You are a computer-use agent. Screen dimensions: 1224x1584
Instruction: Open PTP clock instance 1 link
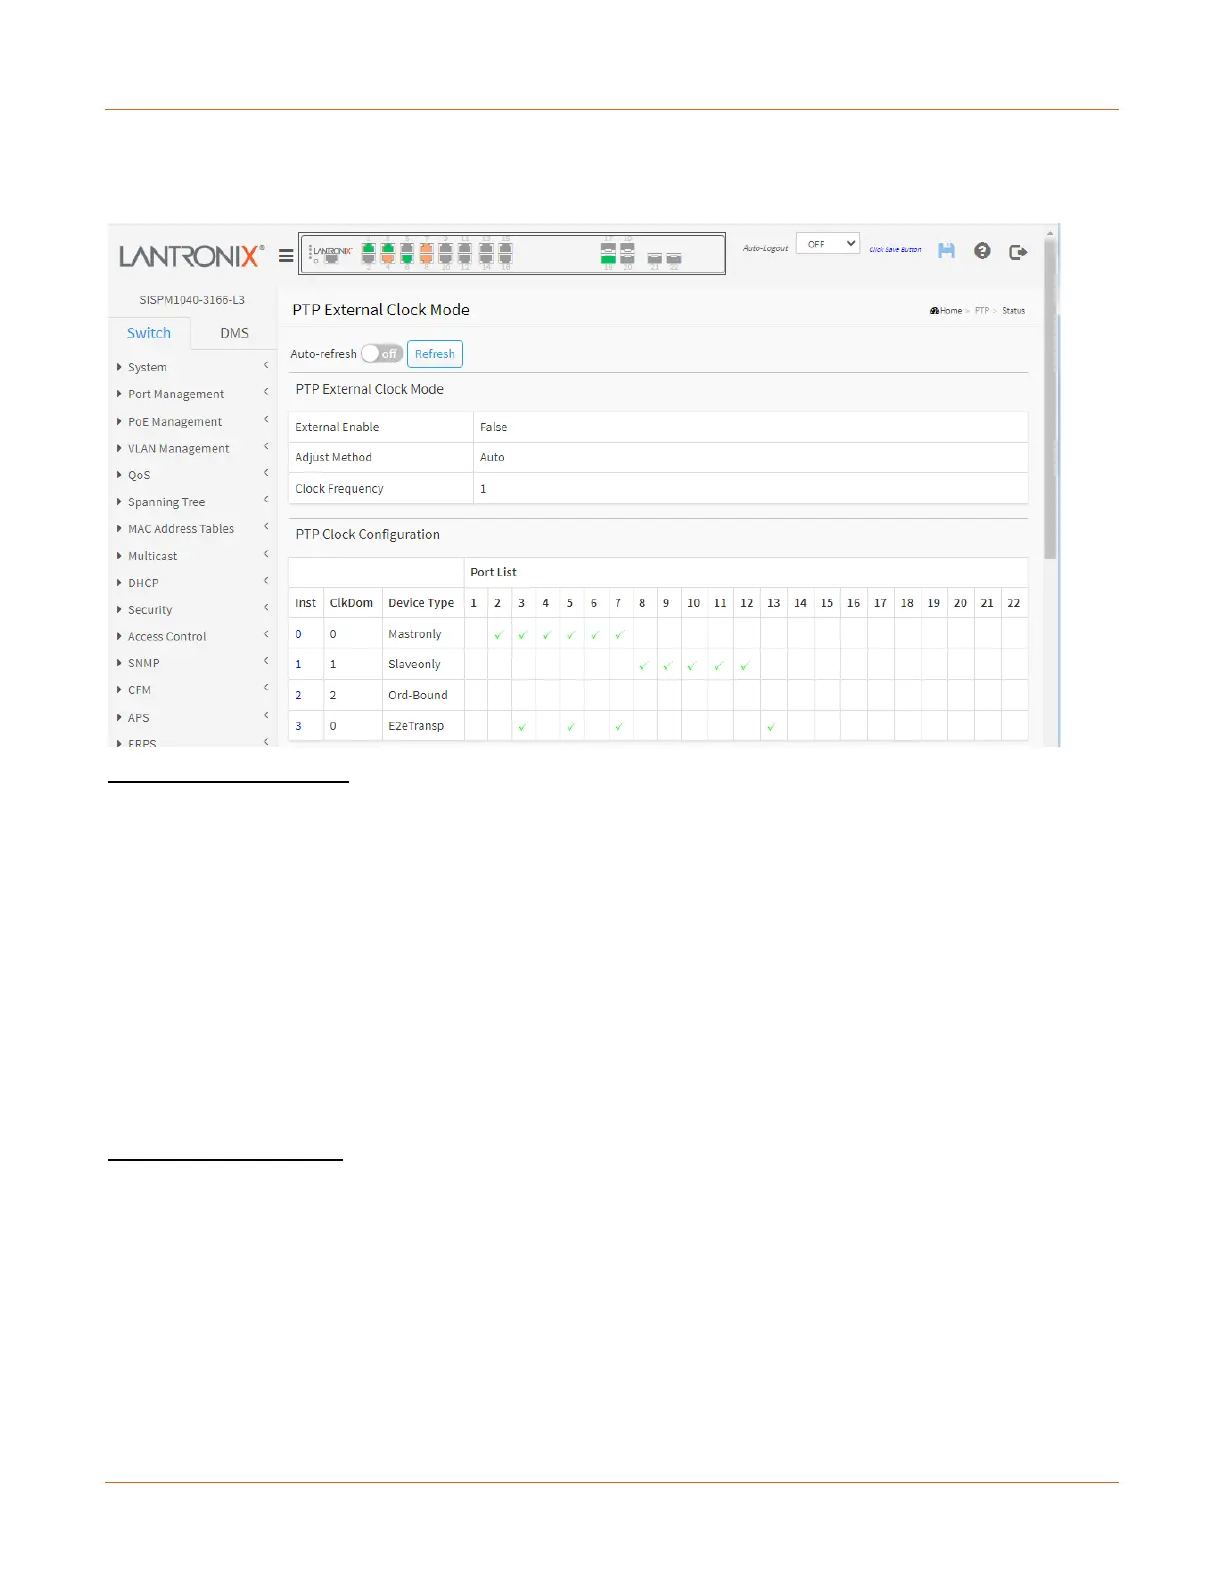click(298, 664)
